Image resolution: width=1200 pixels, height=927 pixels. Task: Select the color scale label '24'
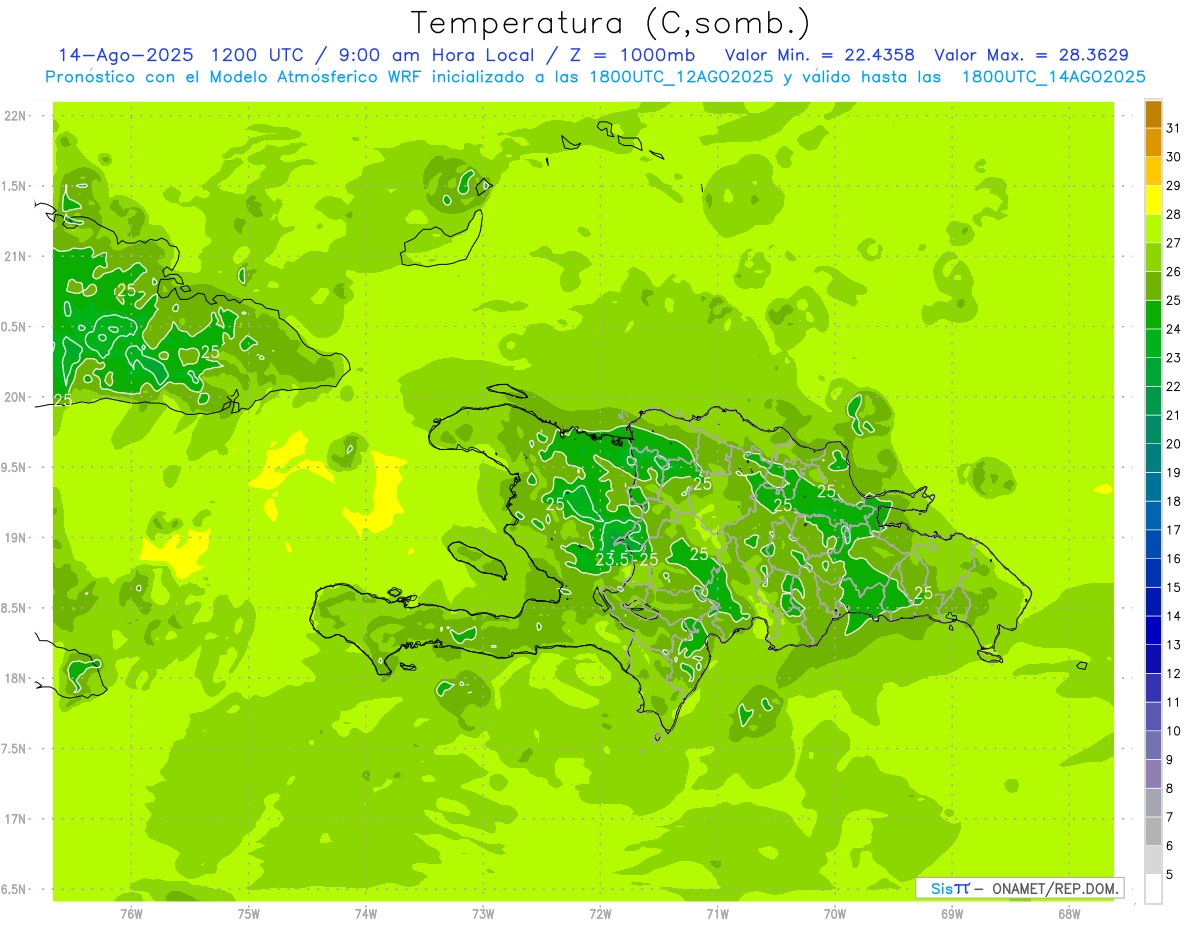pyautogui.click(x=1174, y=329)
